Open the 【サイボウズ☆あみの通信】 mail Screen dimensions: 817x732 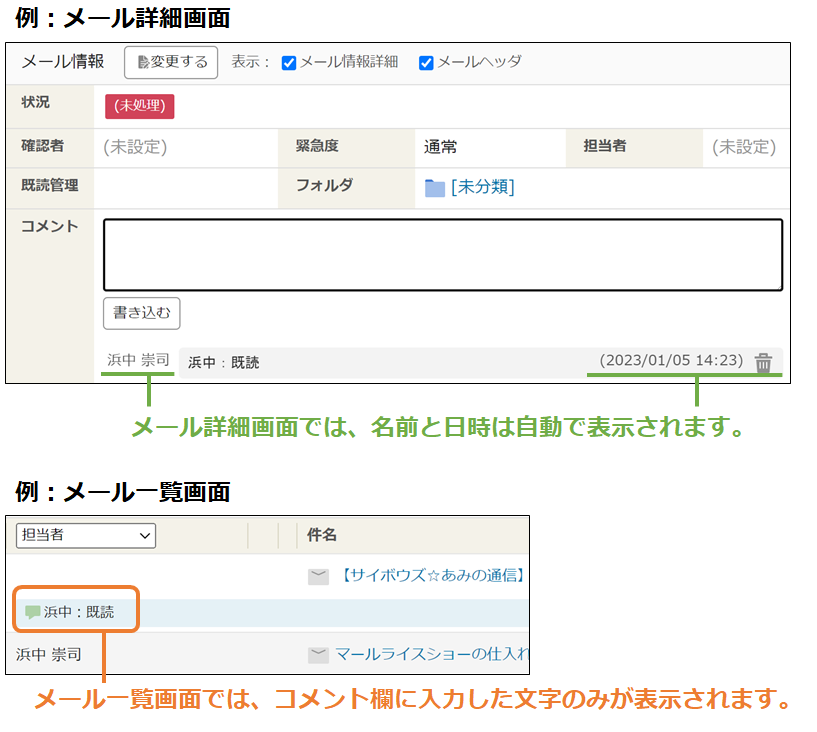pyautogui.click(x=430, y=576)
